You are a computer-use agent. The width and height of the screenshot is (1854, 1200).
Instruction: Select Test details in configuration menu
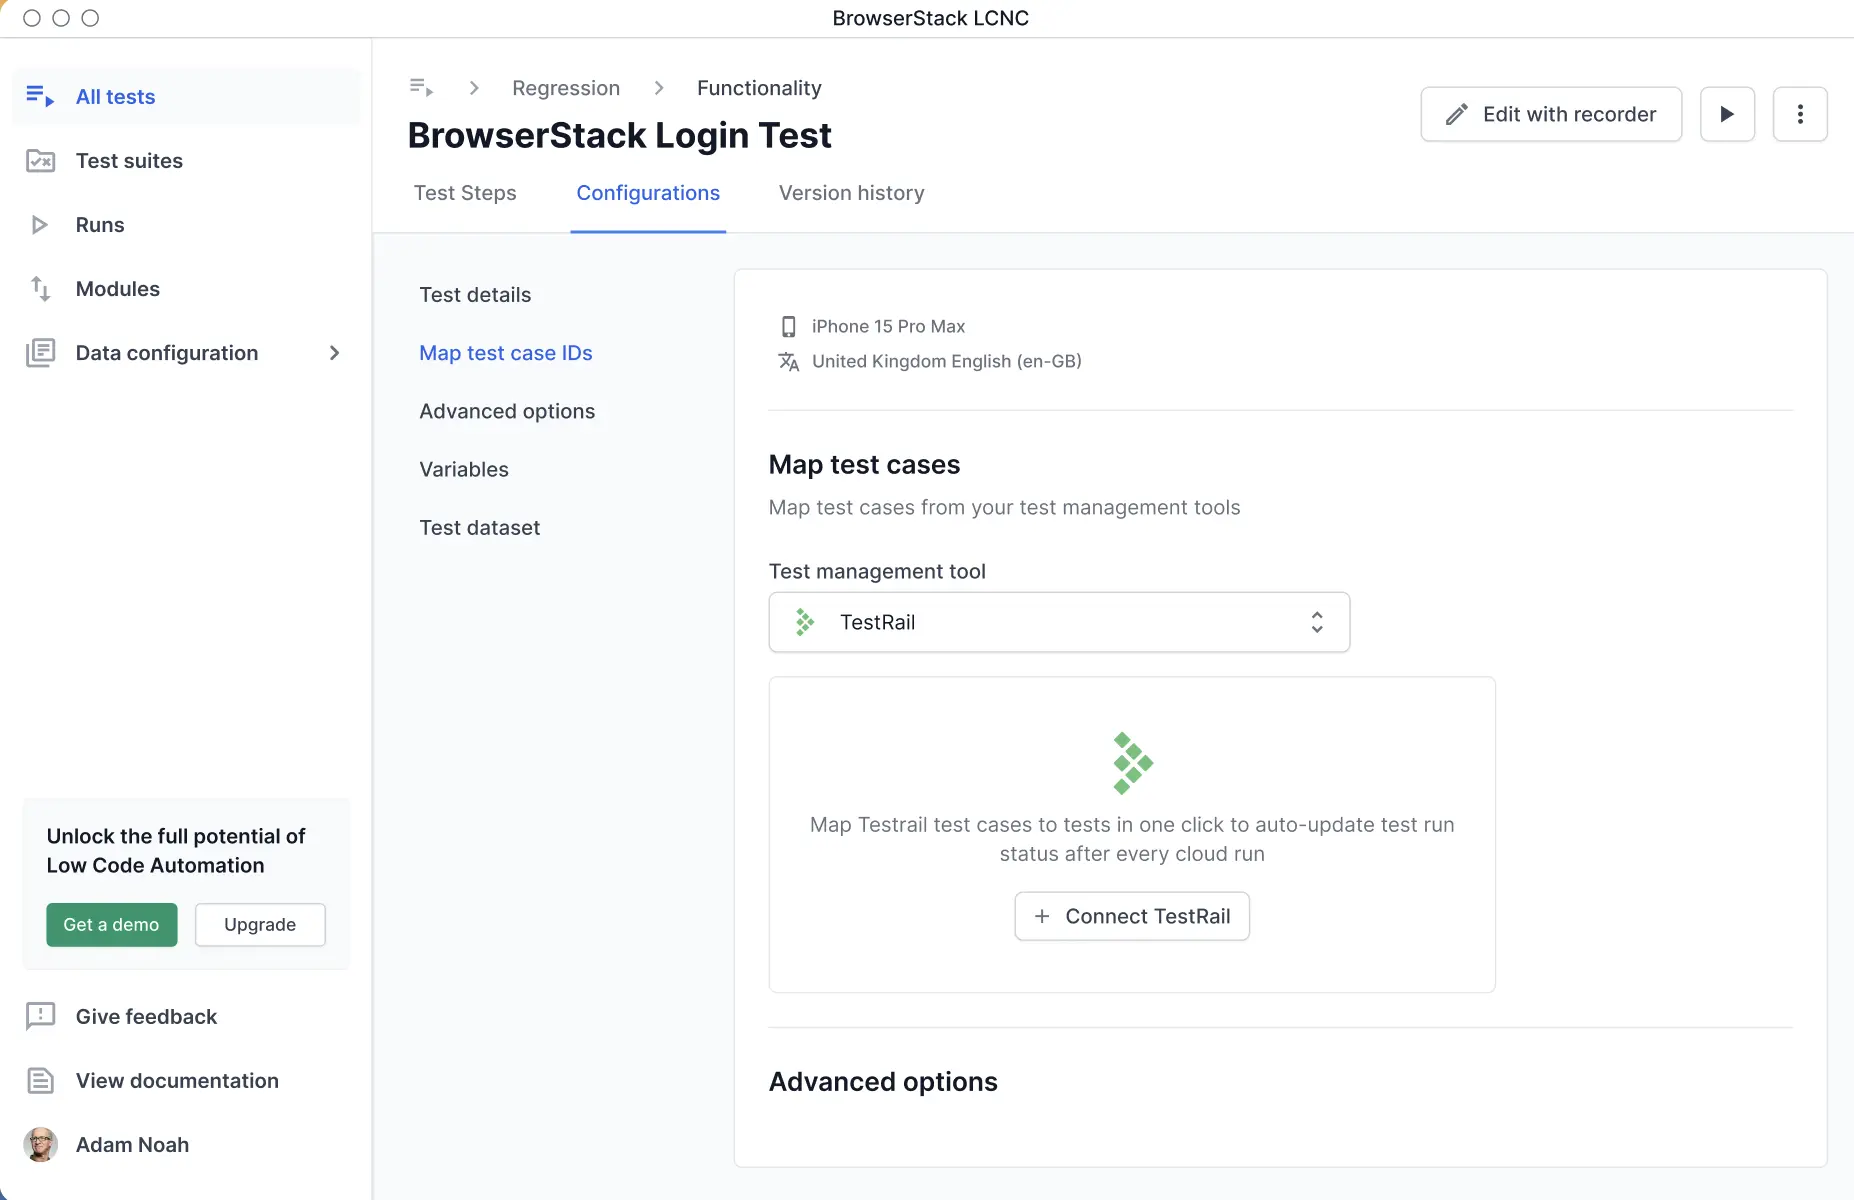[475, 294]
